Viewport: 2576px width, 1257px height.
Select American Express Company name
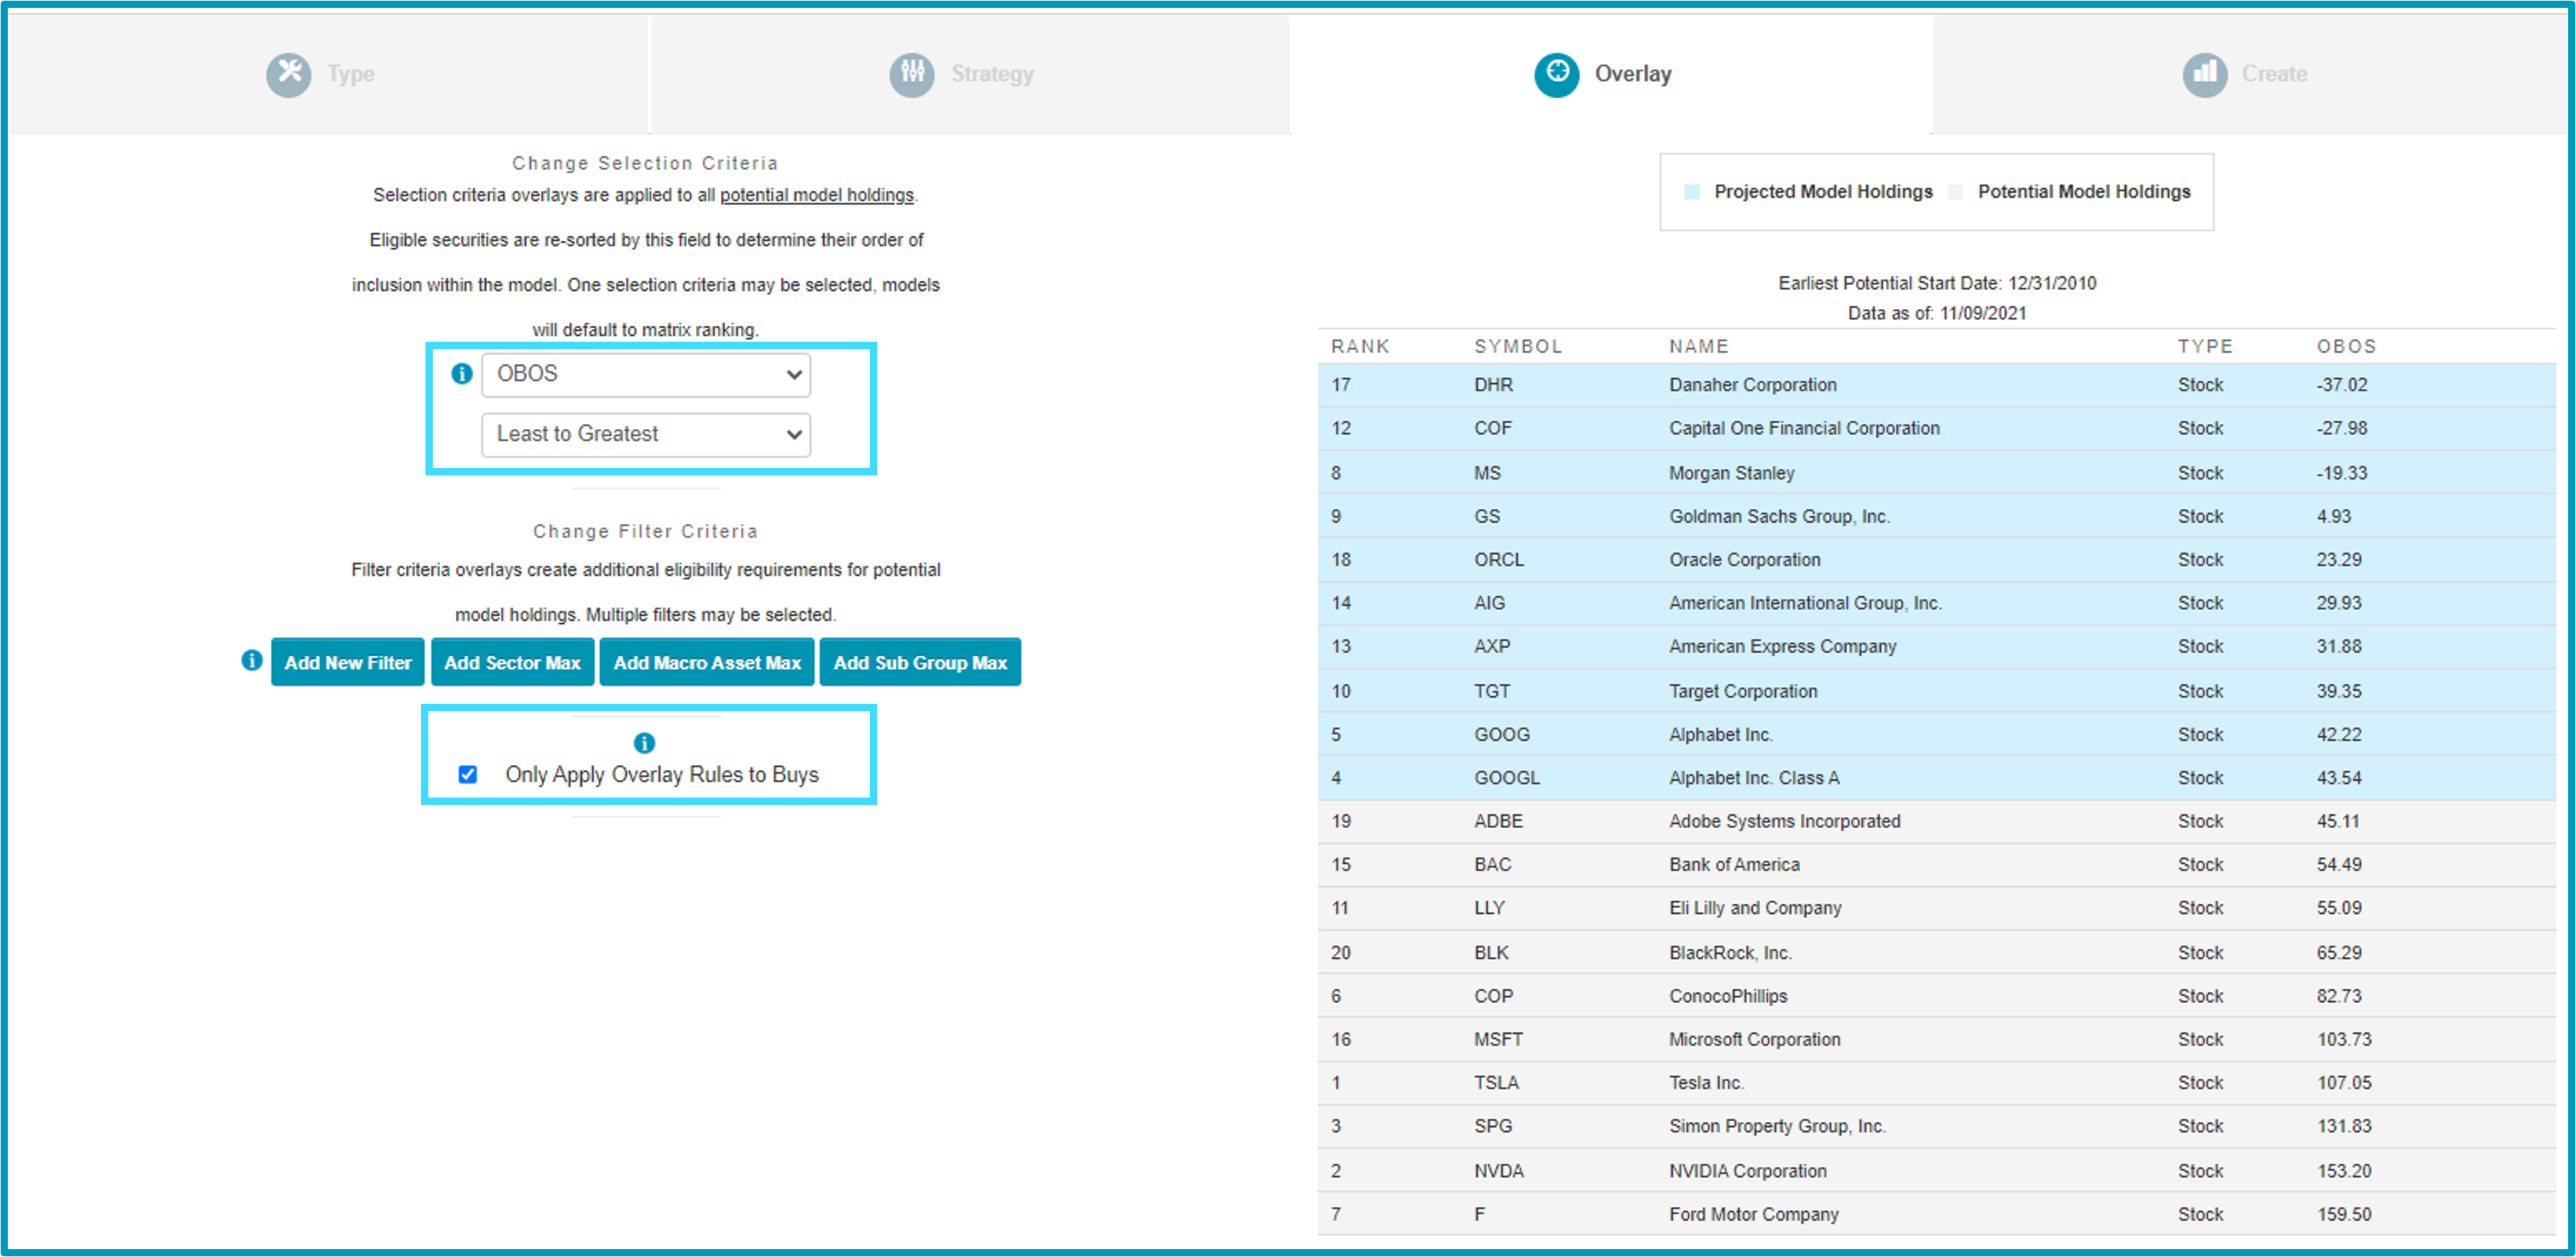pyautogui.click(x=1782, y=647)
